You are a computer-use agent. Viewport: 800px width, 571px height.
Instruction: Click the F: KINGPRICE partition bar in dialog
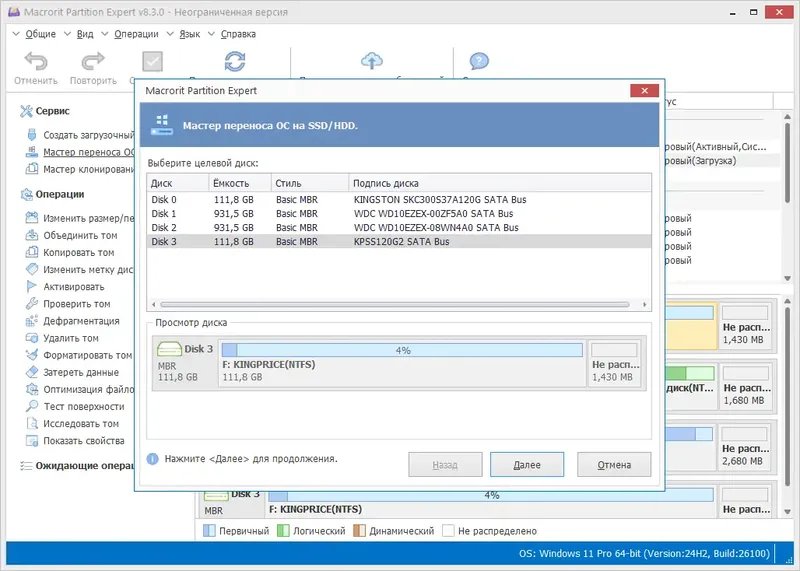tap(402, 350)
